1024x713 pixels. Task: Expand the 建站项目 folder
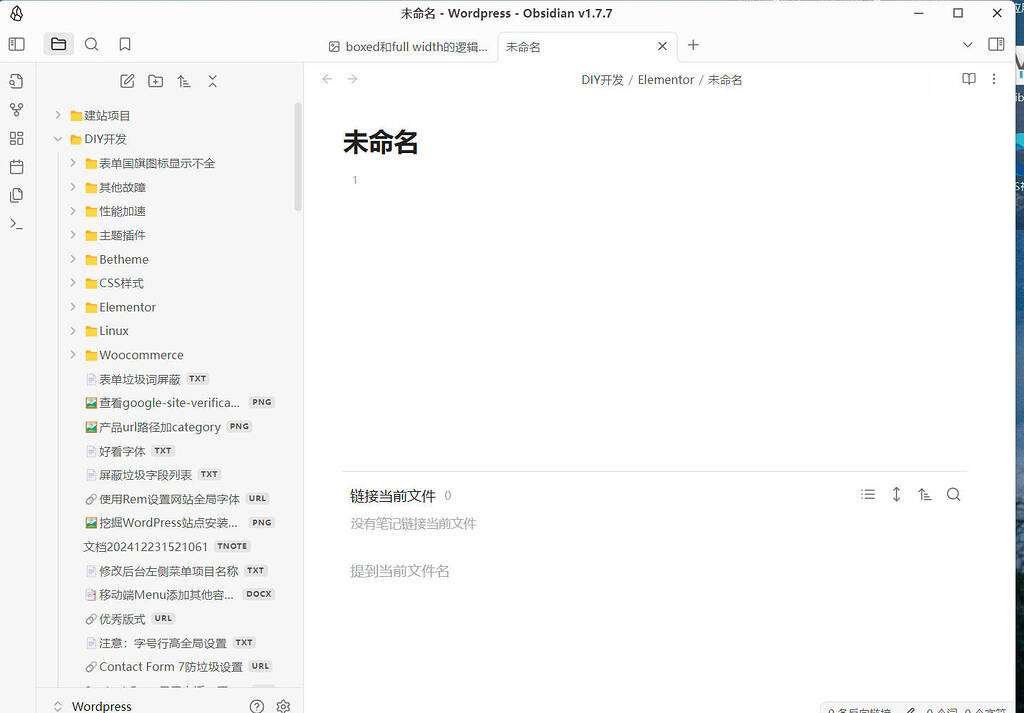point(58,115)
